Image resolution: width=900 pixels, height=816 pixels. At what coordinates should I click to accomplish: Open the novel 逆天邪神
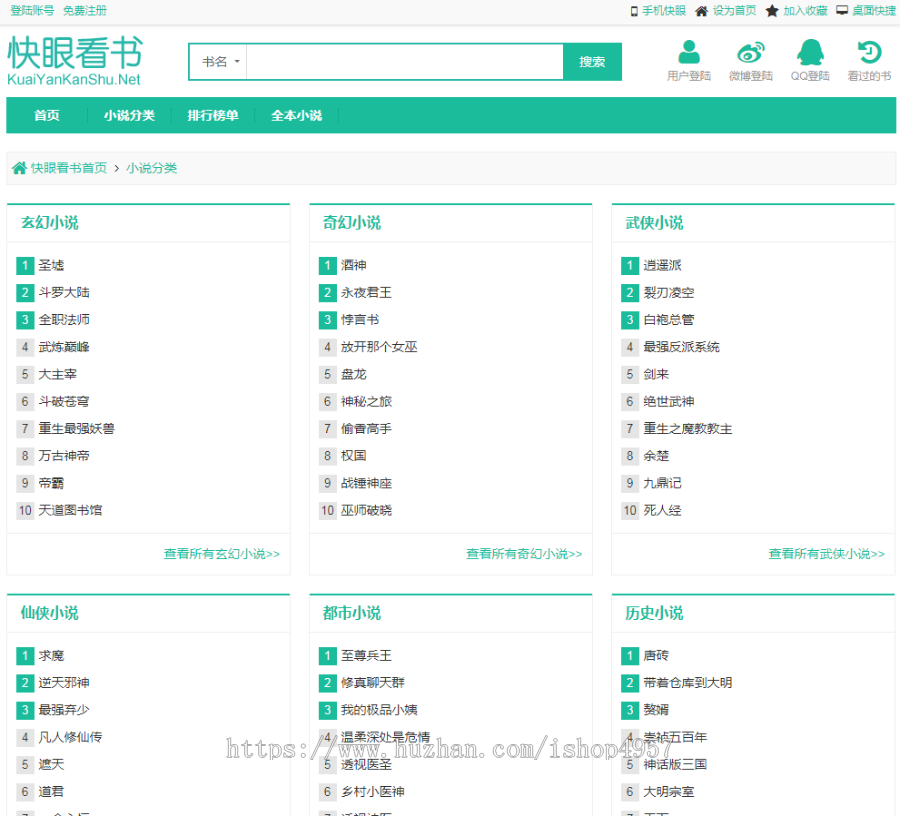[x=64, y=683]
